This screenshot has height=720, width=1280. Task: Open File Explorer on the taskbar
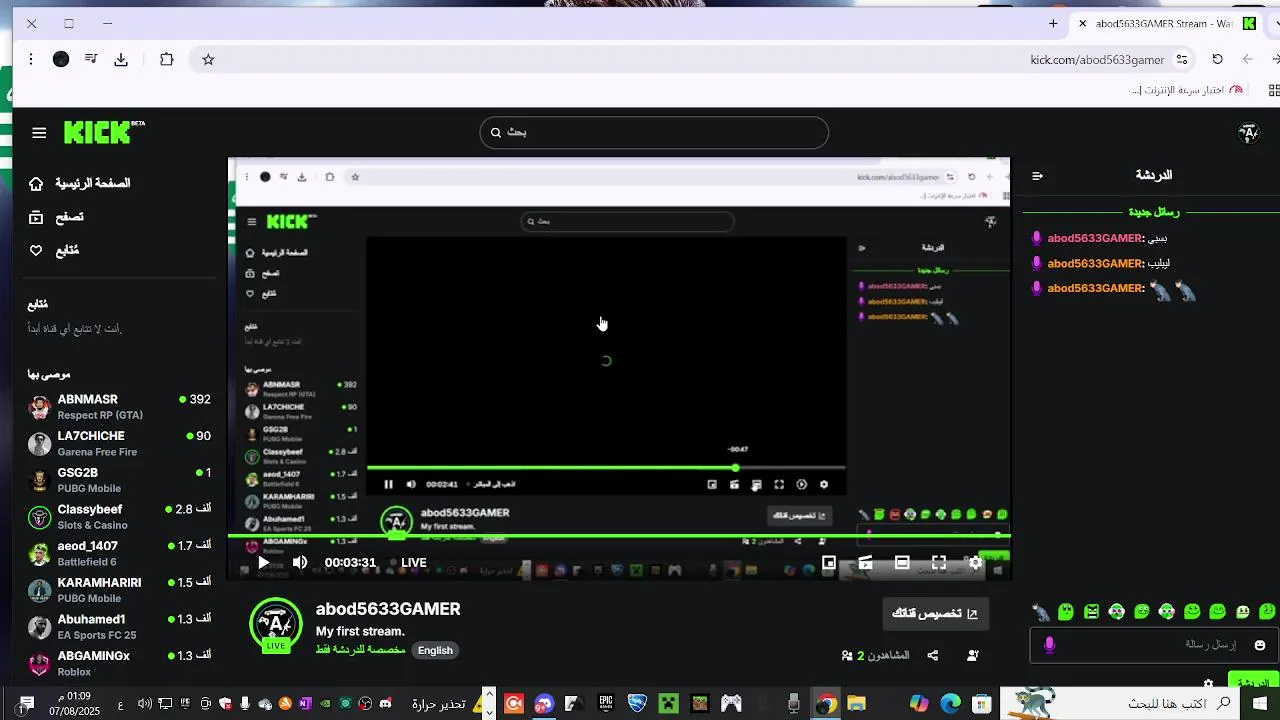coord(856,704)
